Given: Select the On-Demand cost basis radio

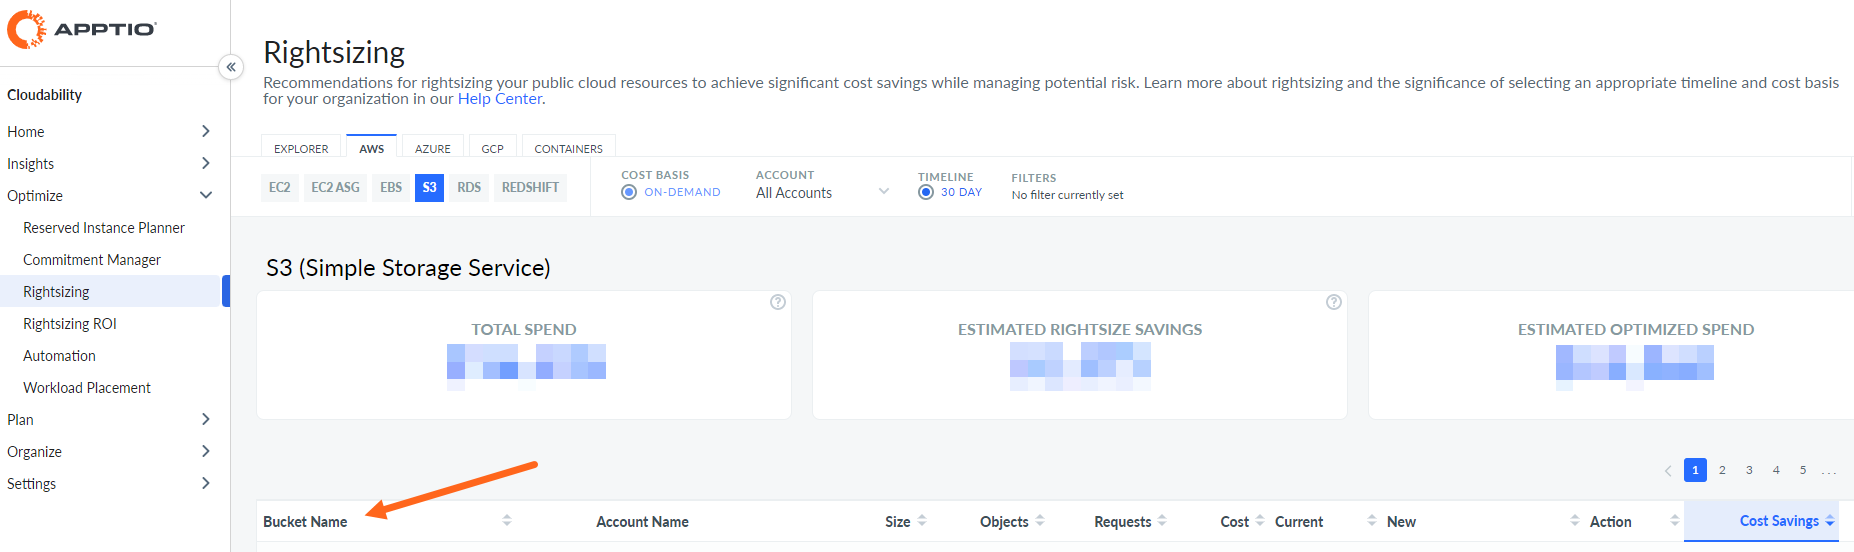Looking at the screenshot, I should (x=629, y=192).
